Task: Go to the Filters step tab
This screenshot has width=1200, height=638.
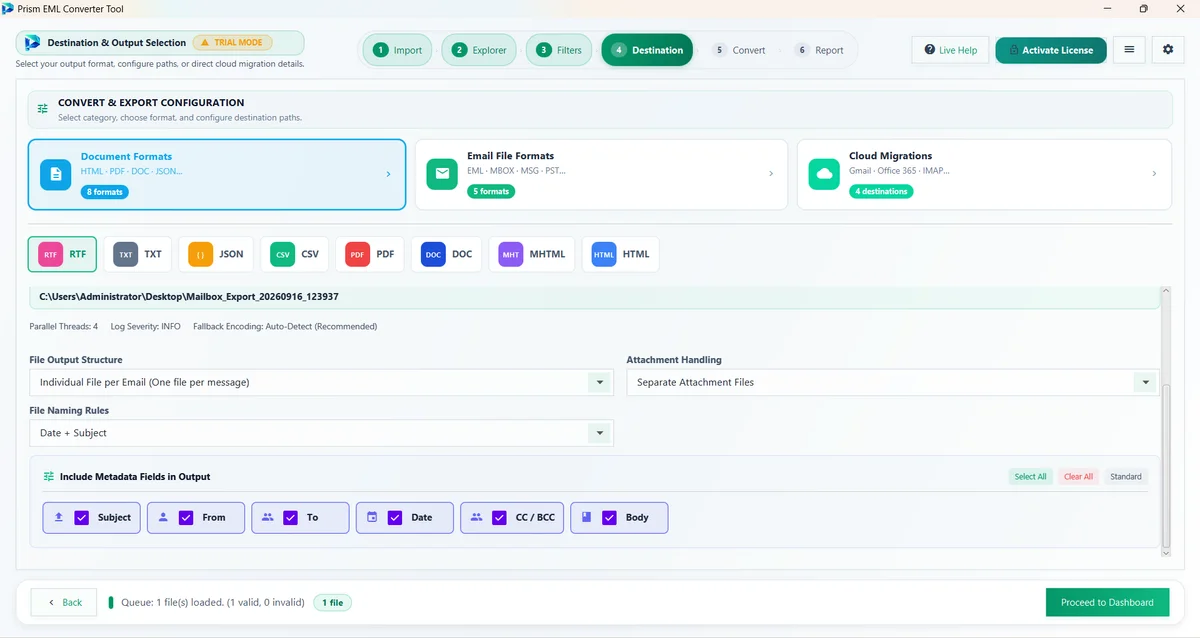Action: 559,50
